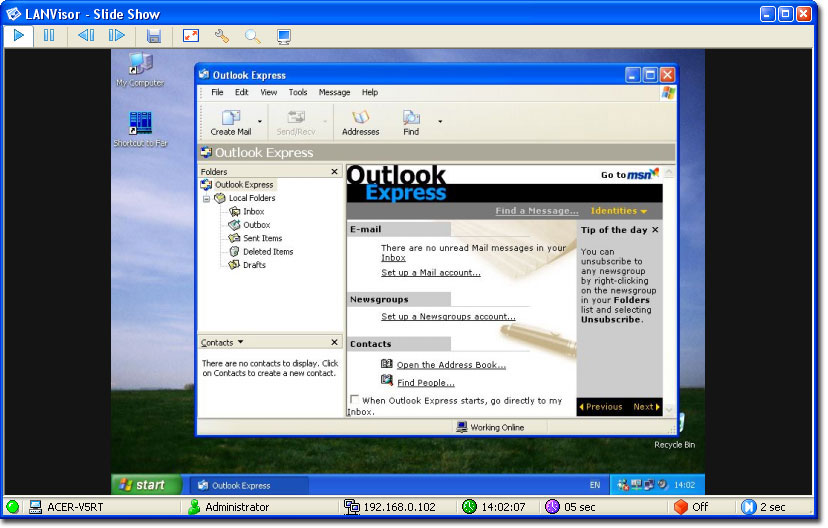Screen dimensions: 828x528
Task: Close the Contacts pane
Action: pyautogui.click(x=334, y=343)
